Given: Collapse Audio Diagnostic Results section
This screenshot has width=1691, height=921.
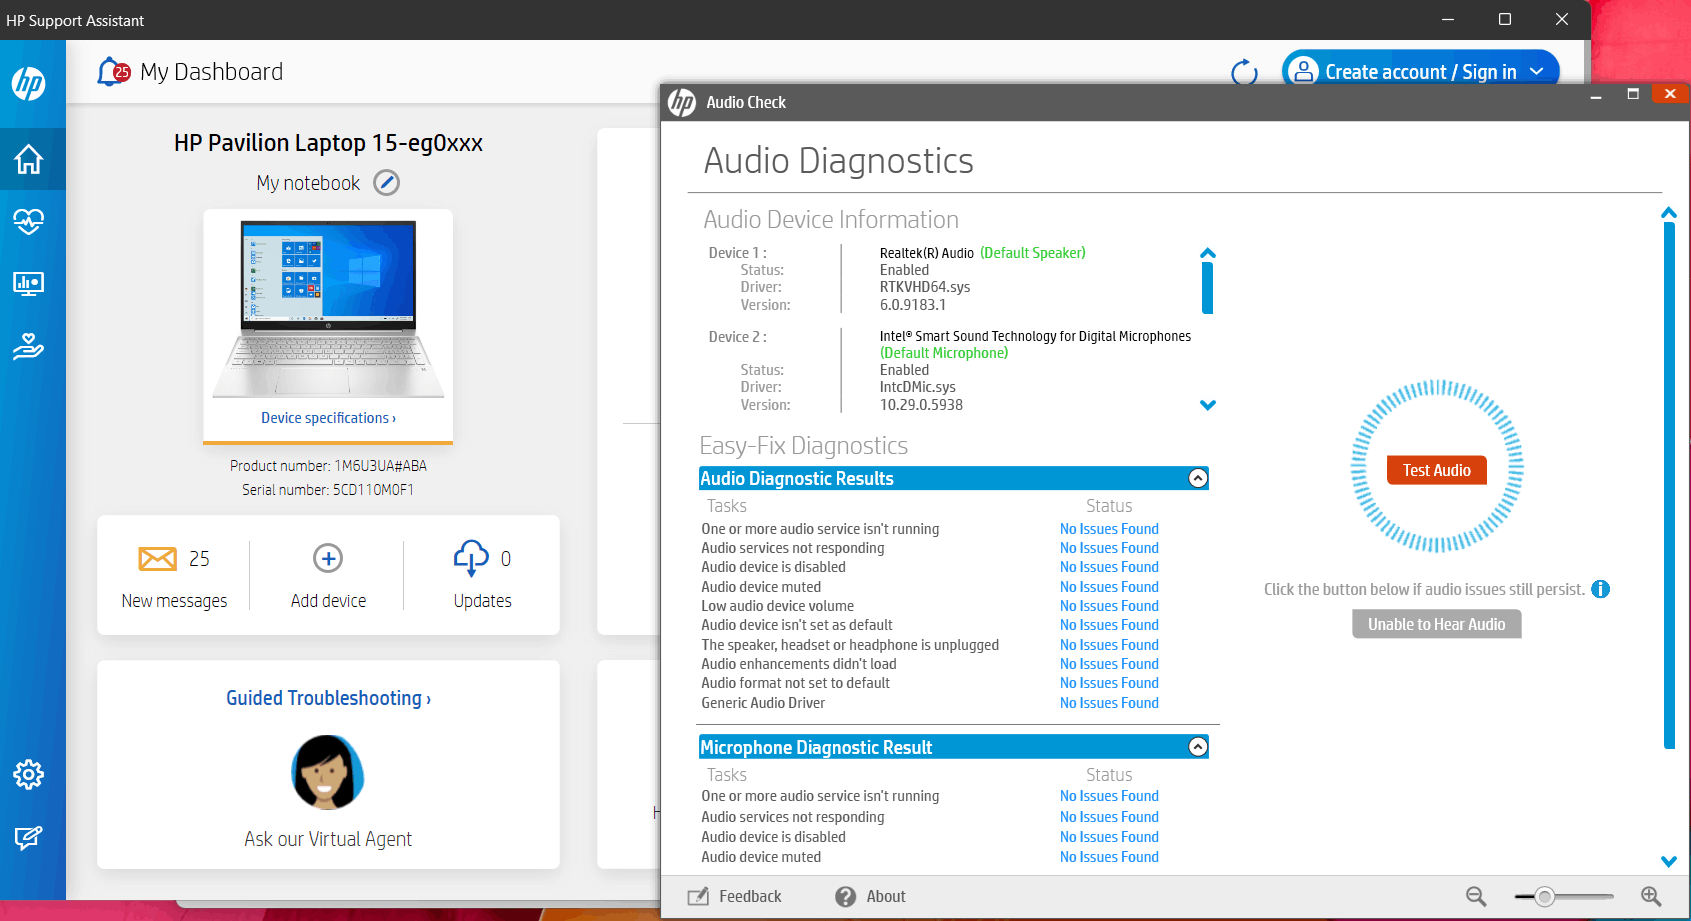Looking at the screenshot, I should pyautogui.click(x=1198, y=478).
